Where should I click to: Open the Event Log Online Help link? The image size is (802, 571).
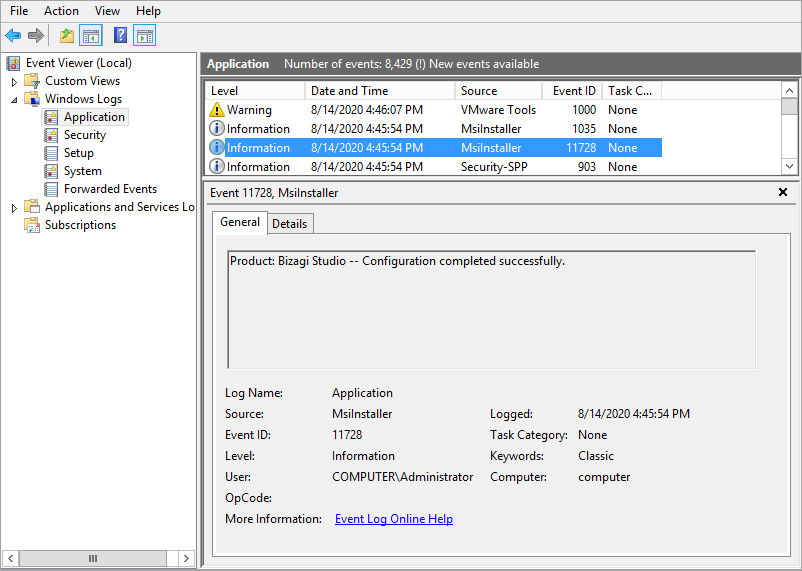394,519
